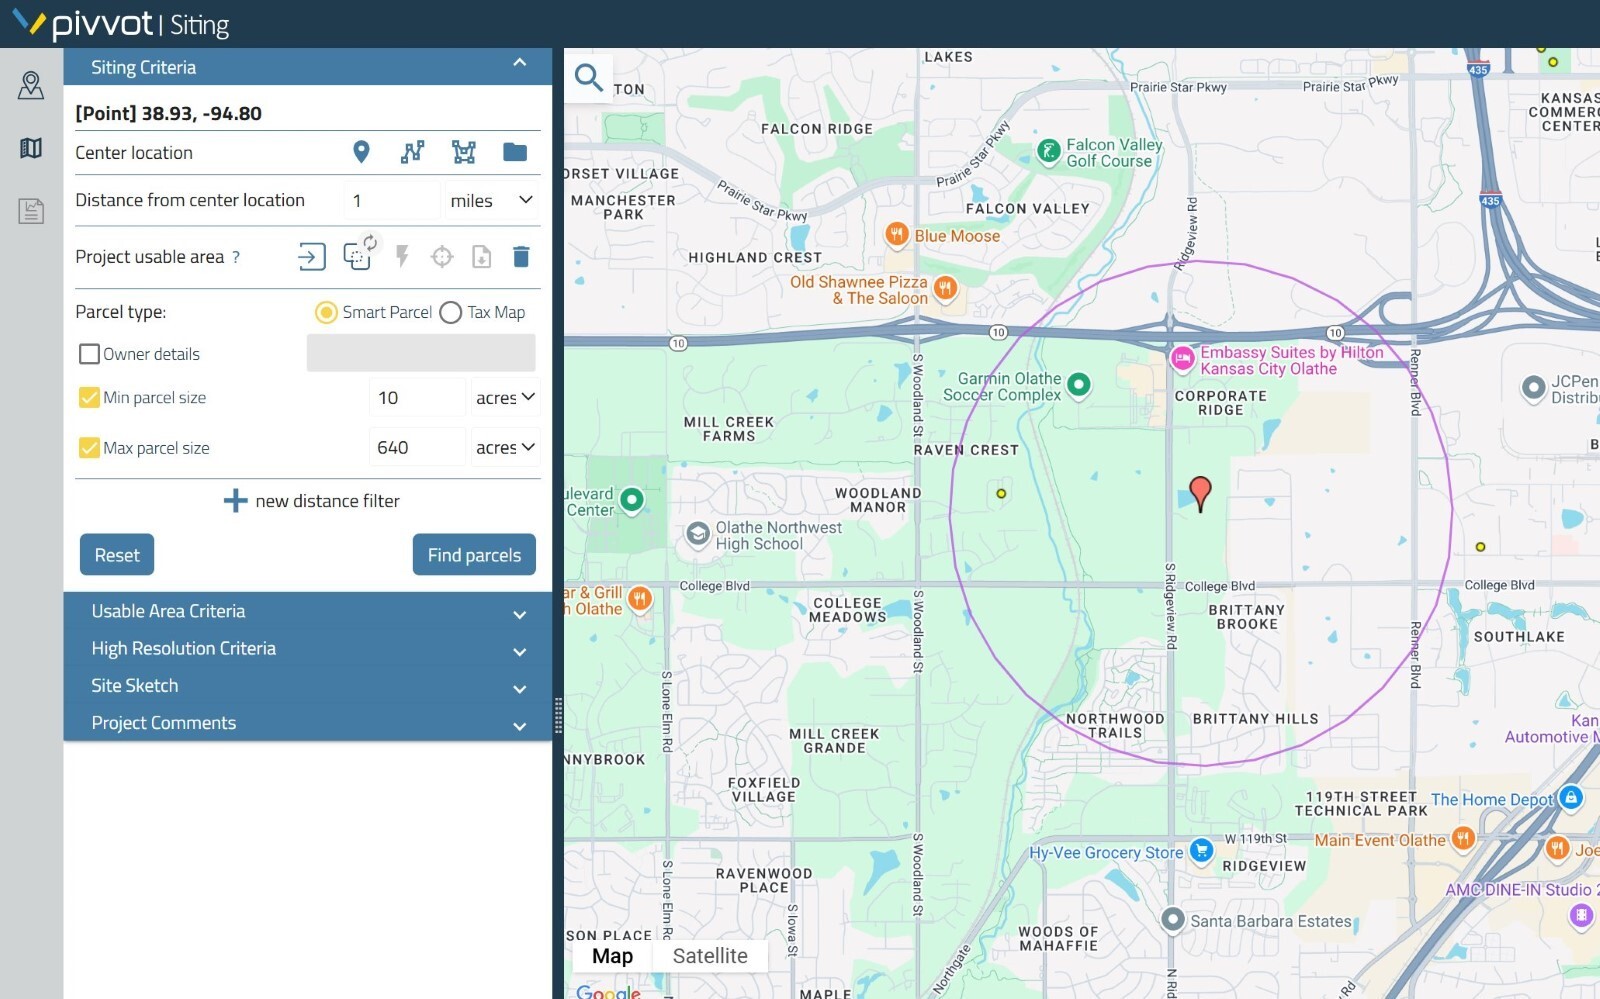Select the Tax Map radio button
Viewport: 1600px width, 999px height.
click(x=451, y=312)
